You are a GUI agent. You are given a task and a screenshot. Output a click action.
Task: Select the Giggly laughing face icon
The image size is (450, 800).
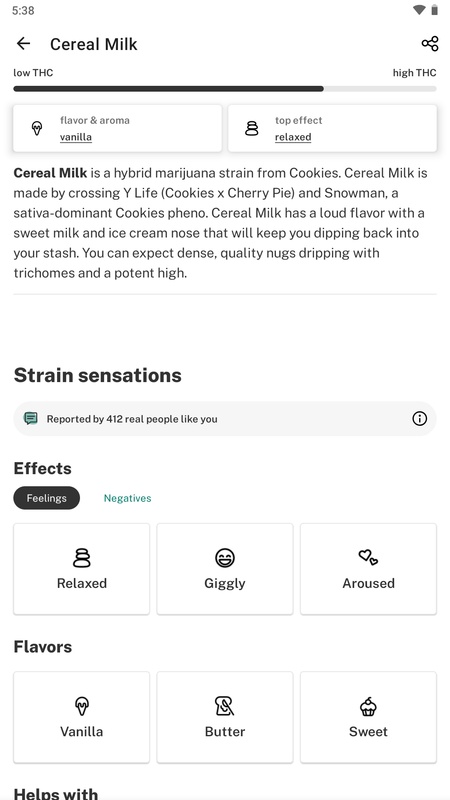coord(225,558)
